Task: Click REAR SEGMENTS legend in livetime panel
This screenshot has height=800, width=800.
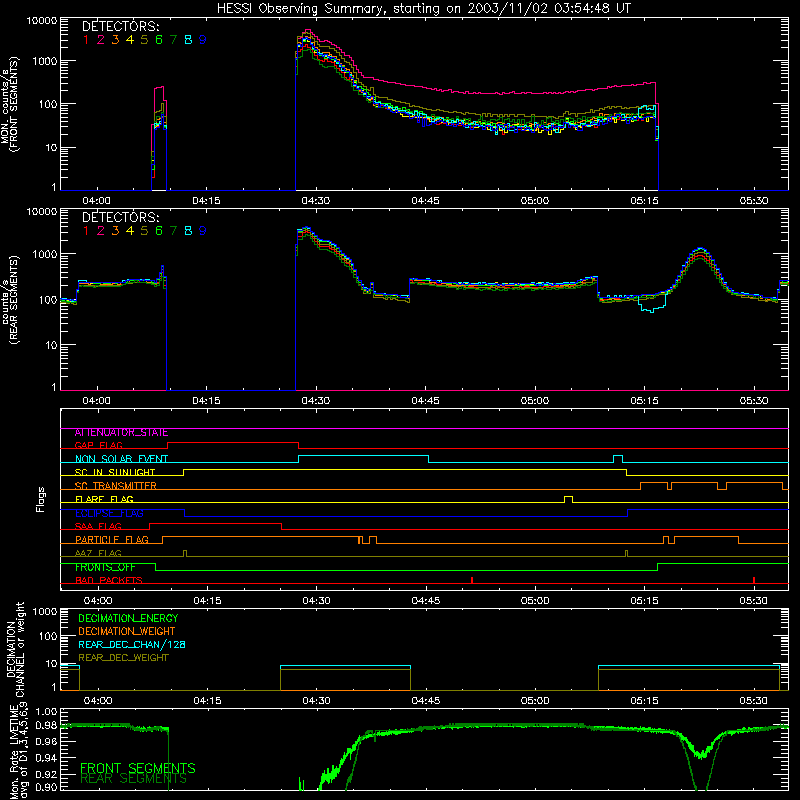Action: click(134, 779)
